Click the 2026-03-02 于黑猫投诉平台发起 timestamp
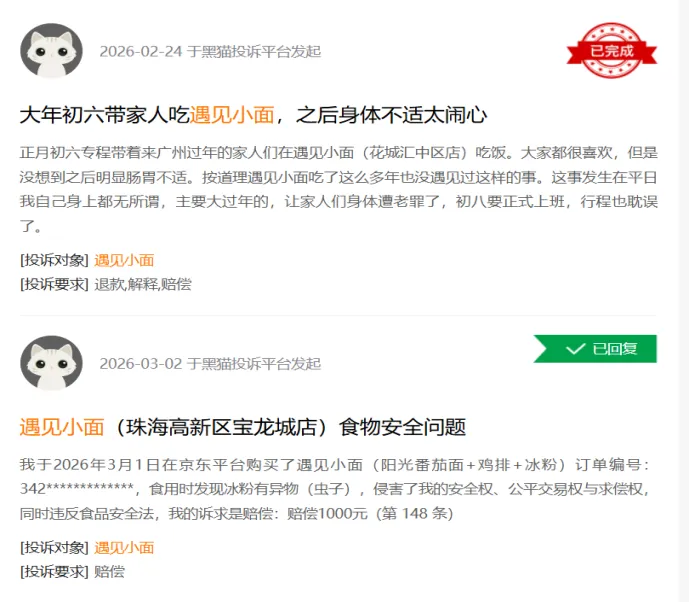Image resolution: width=690 pixels, height=602 pixels. click(x=210, y=364)
